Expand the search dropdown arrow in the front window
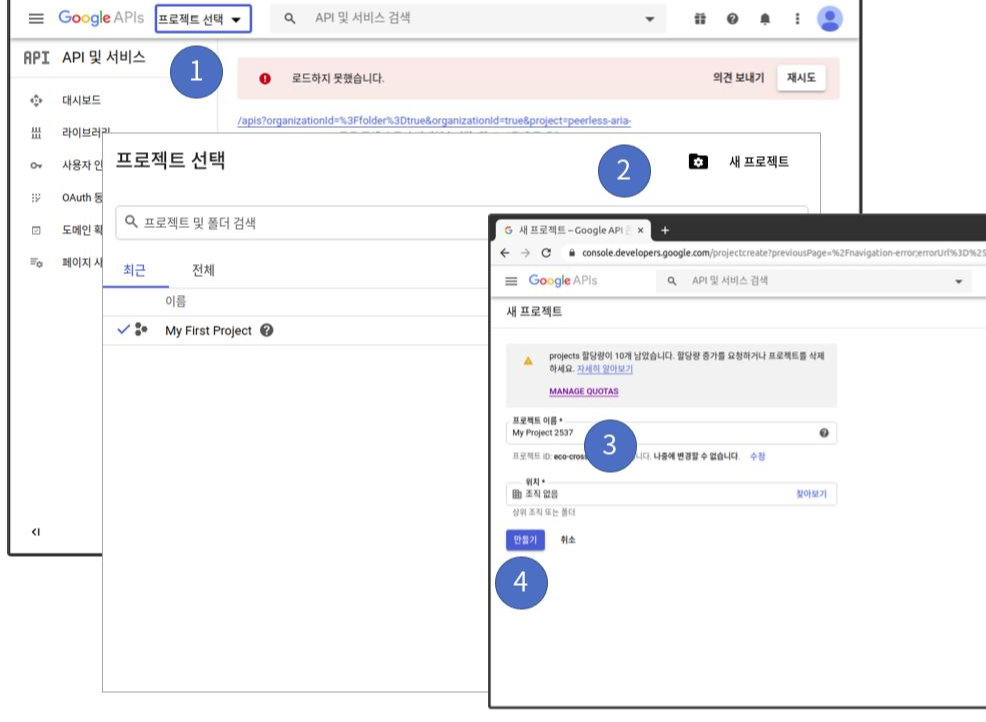 point(958,281)
